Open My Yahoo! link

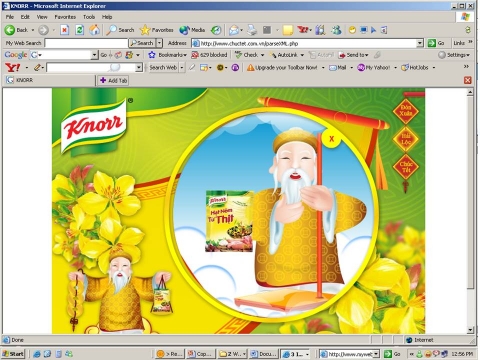click(373, 68)
